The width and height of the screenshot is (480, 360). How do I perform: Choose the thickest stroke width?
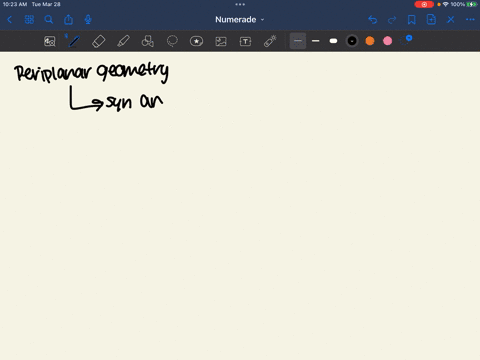[x=333, y=41]
